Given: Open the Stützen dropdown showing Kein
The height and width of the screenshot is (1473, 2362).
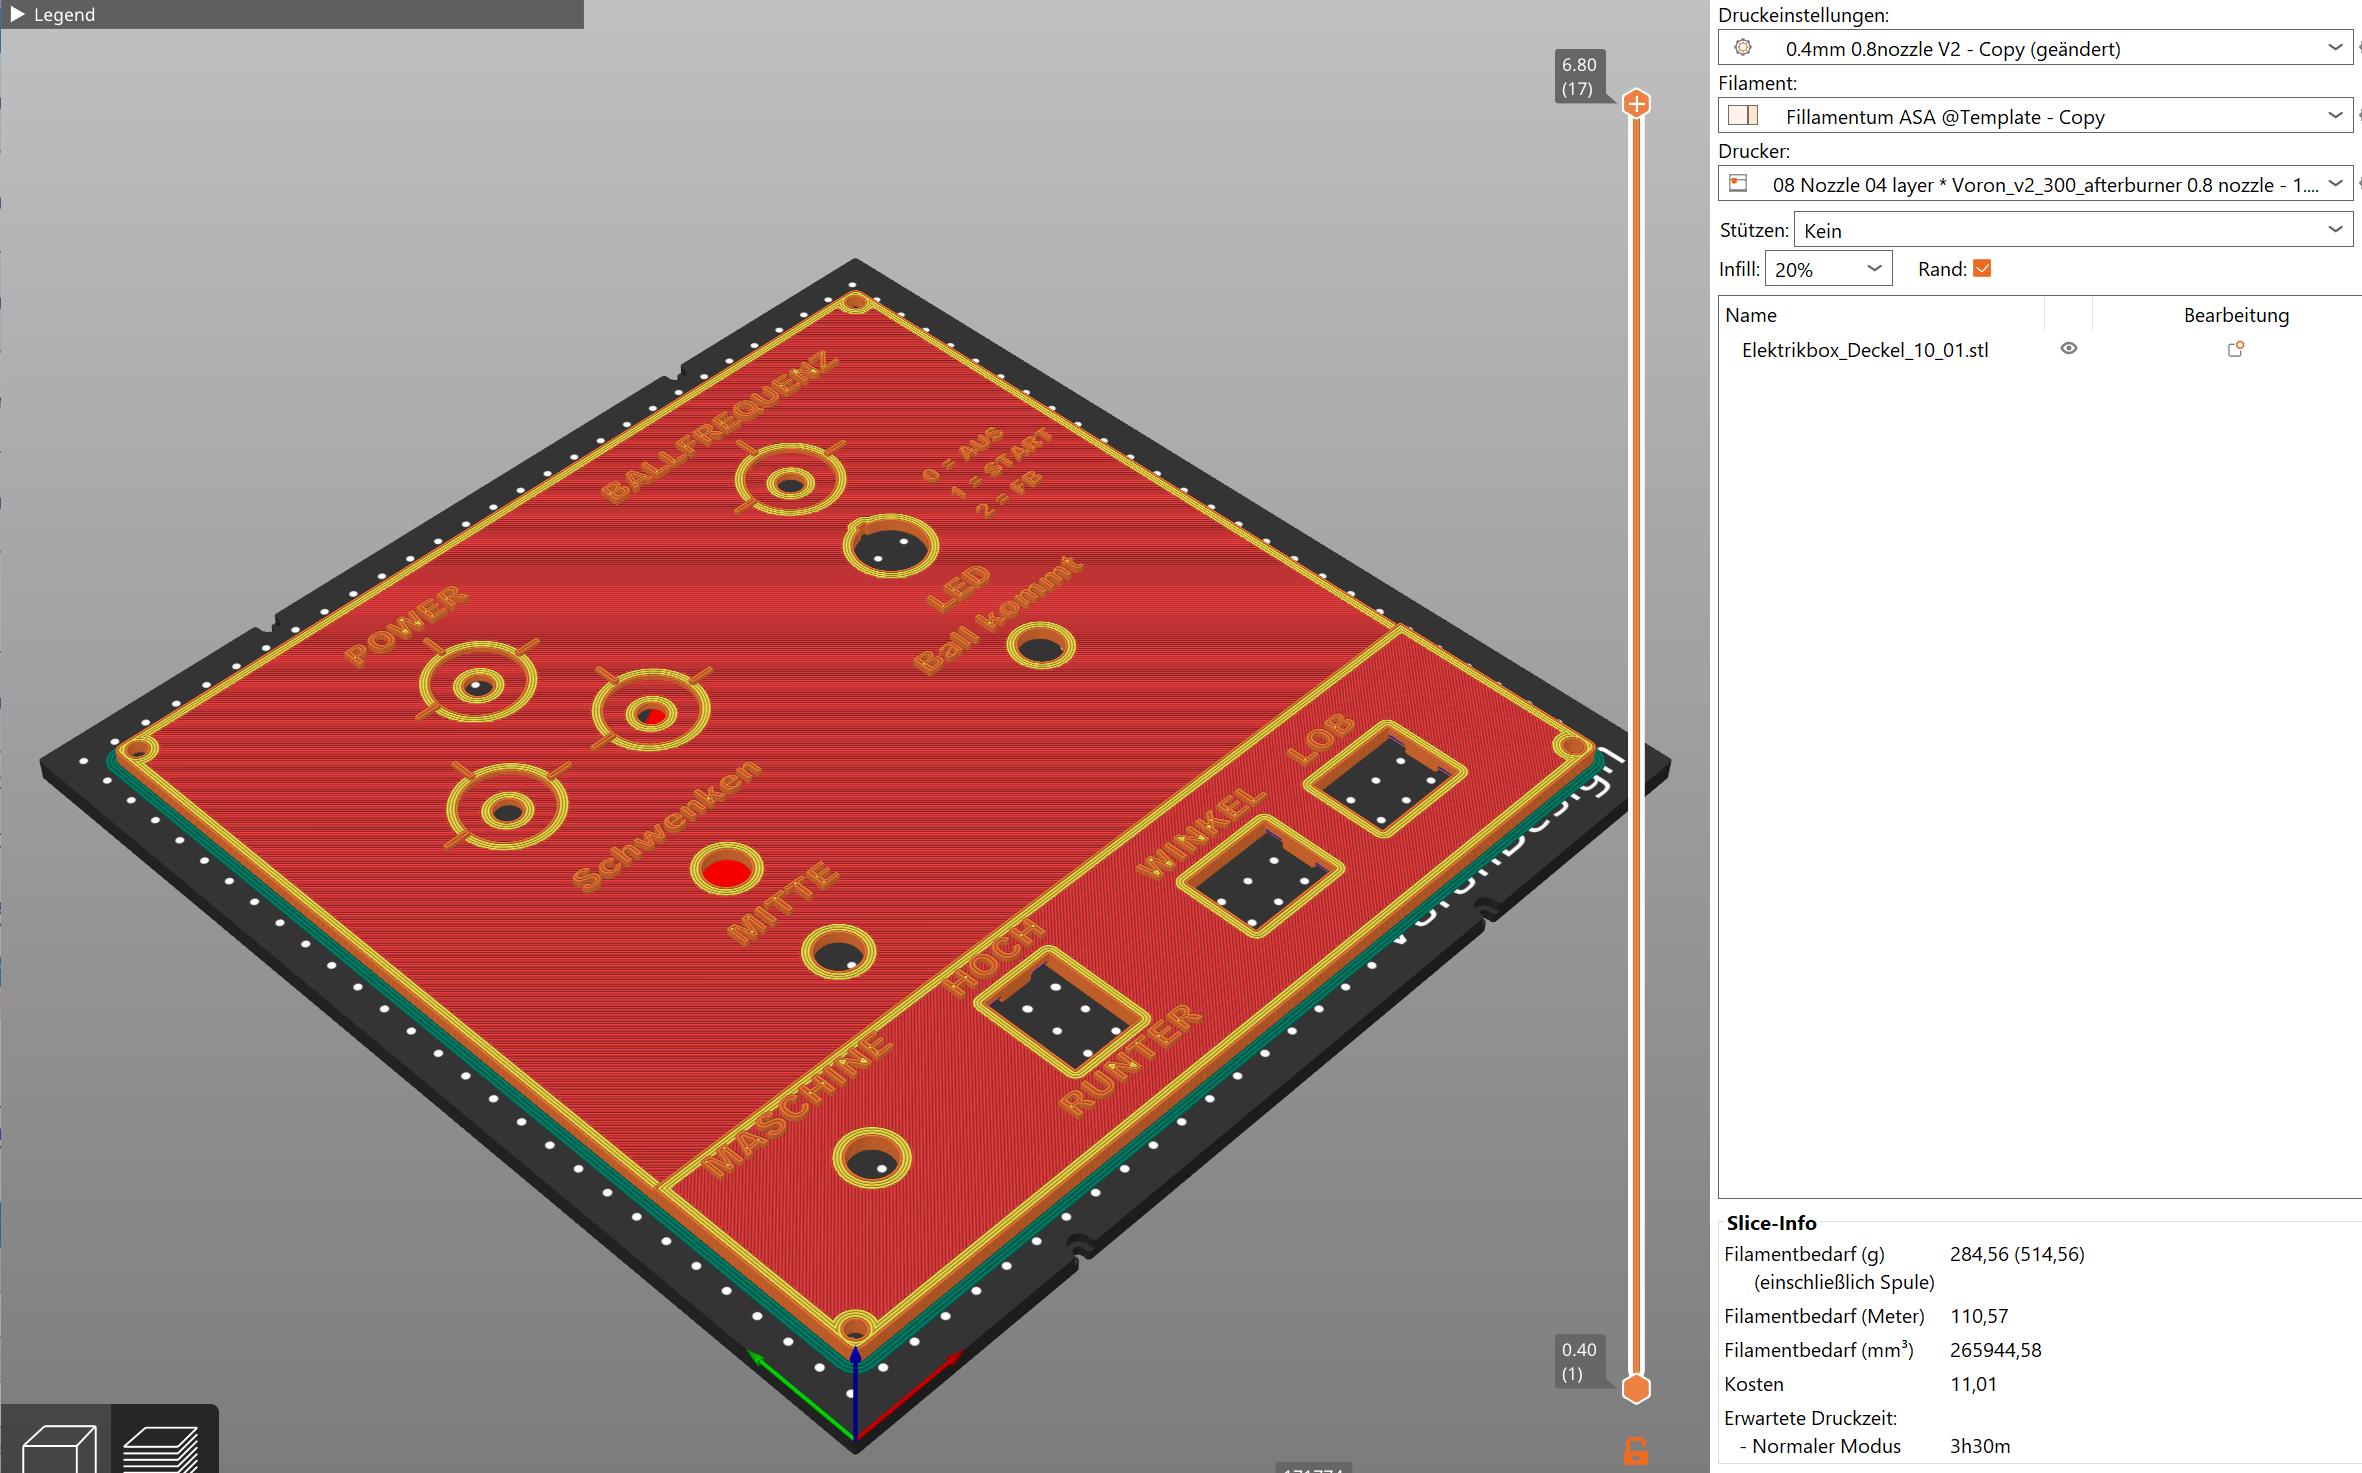Looking at the screenshot, I should (x=2073, y=230).
